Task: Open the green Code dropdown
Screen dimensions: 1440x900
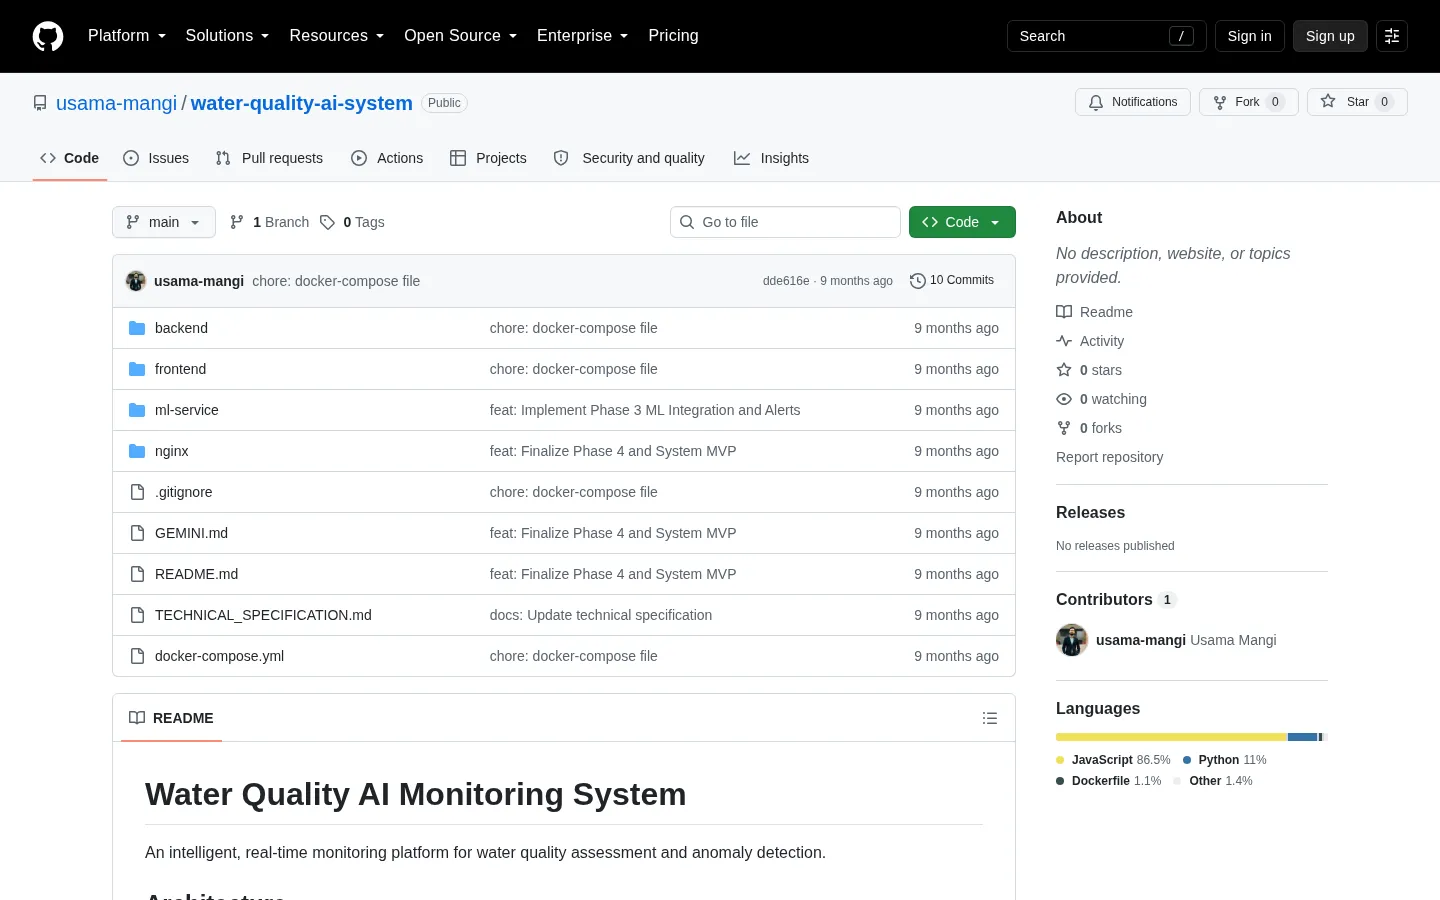Action: pos(962,222)
